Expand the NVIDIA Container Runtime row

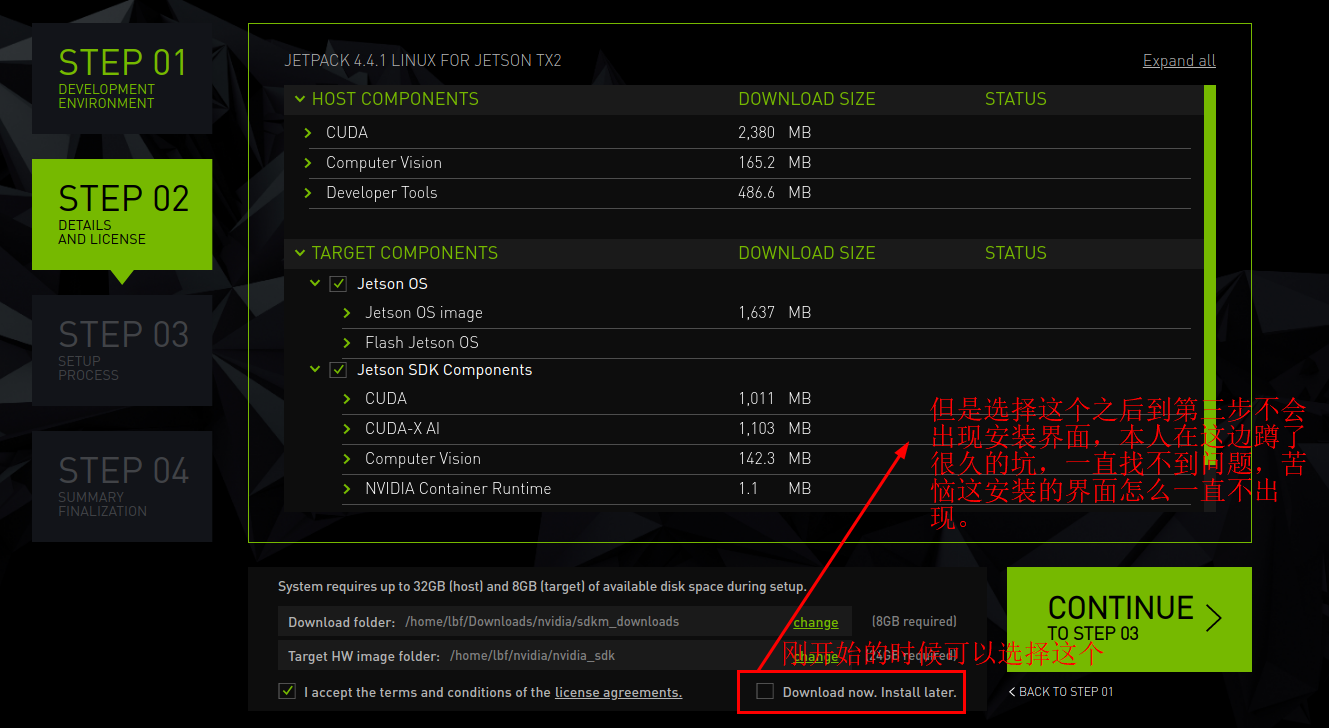pos(347,489)
